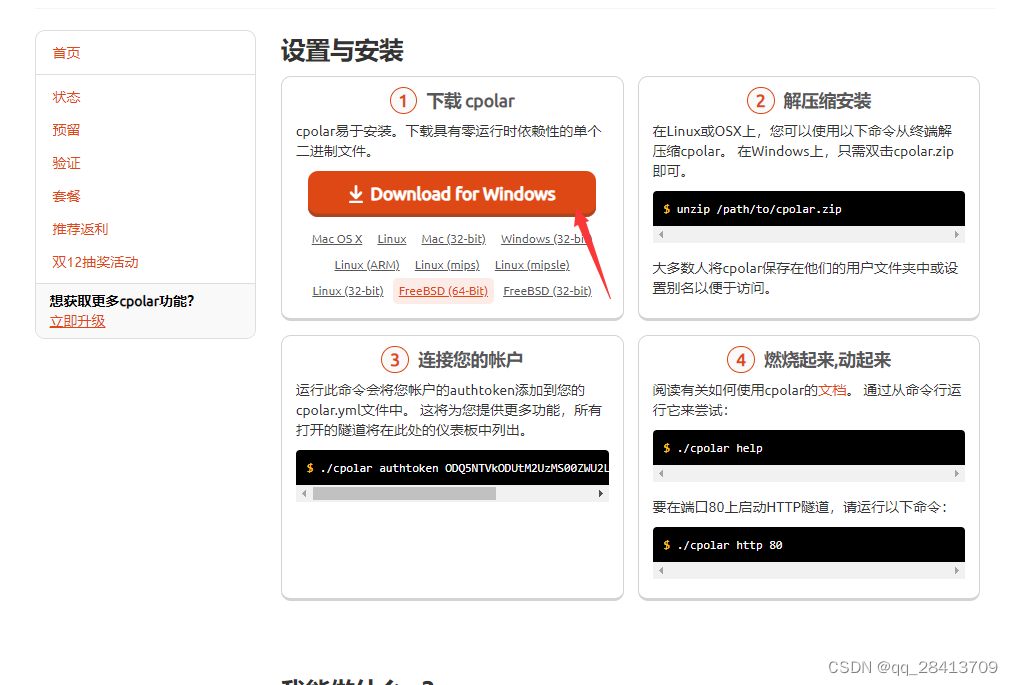This screenshot has height=685, width=1013.
Task: Click the 设置与安装 page heading
Action: (342, 50)
